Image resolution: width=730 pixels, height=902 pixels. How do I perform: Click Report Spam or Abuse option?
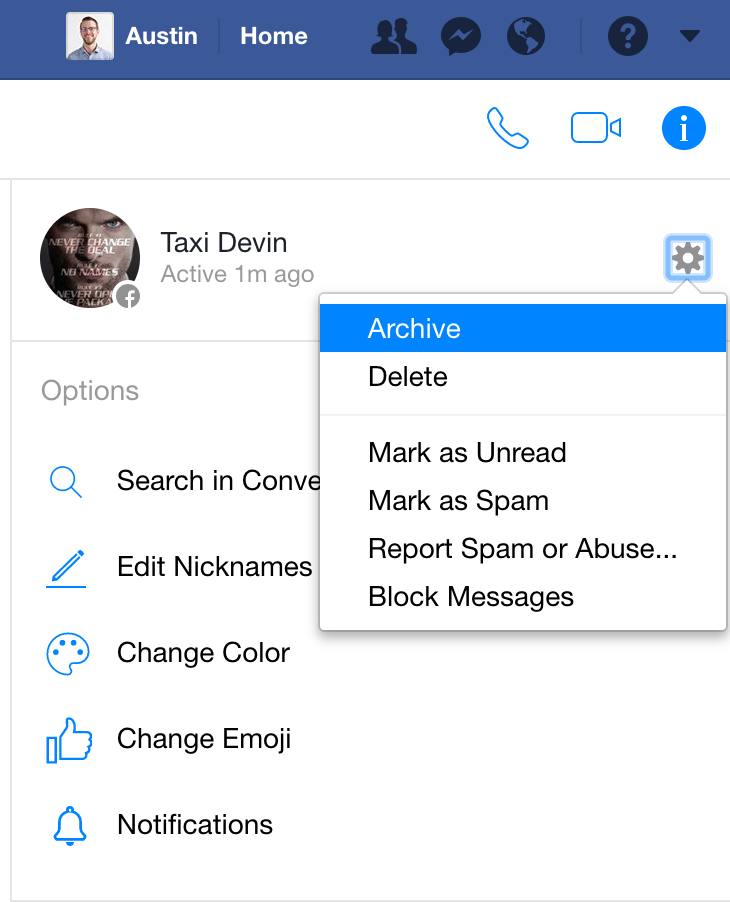[522, 549]
